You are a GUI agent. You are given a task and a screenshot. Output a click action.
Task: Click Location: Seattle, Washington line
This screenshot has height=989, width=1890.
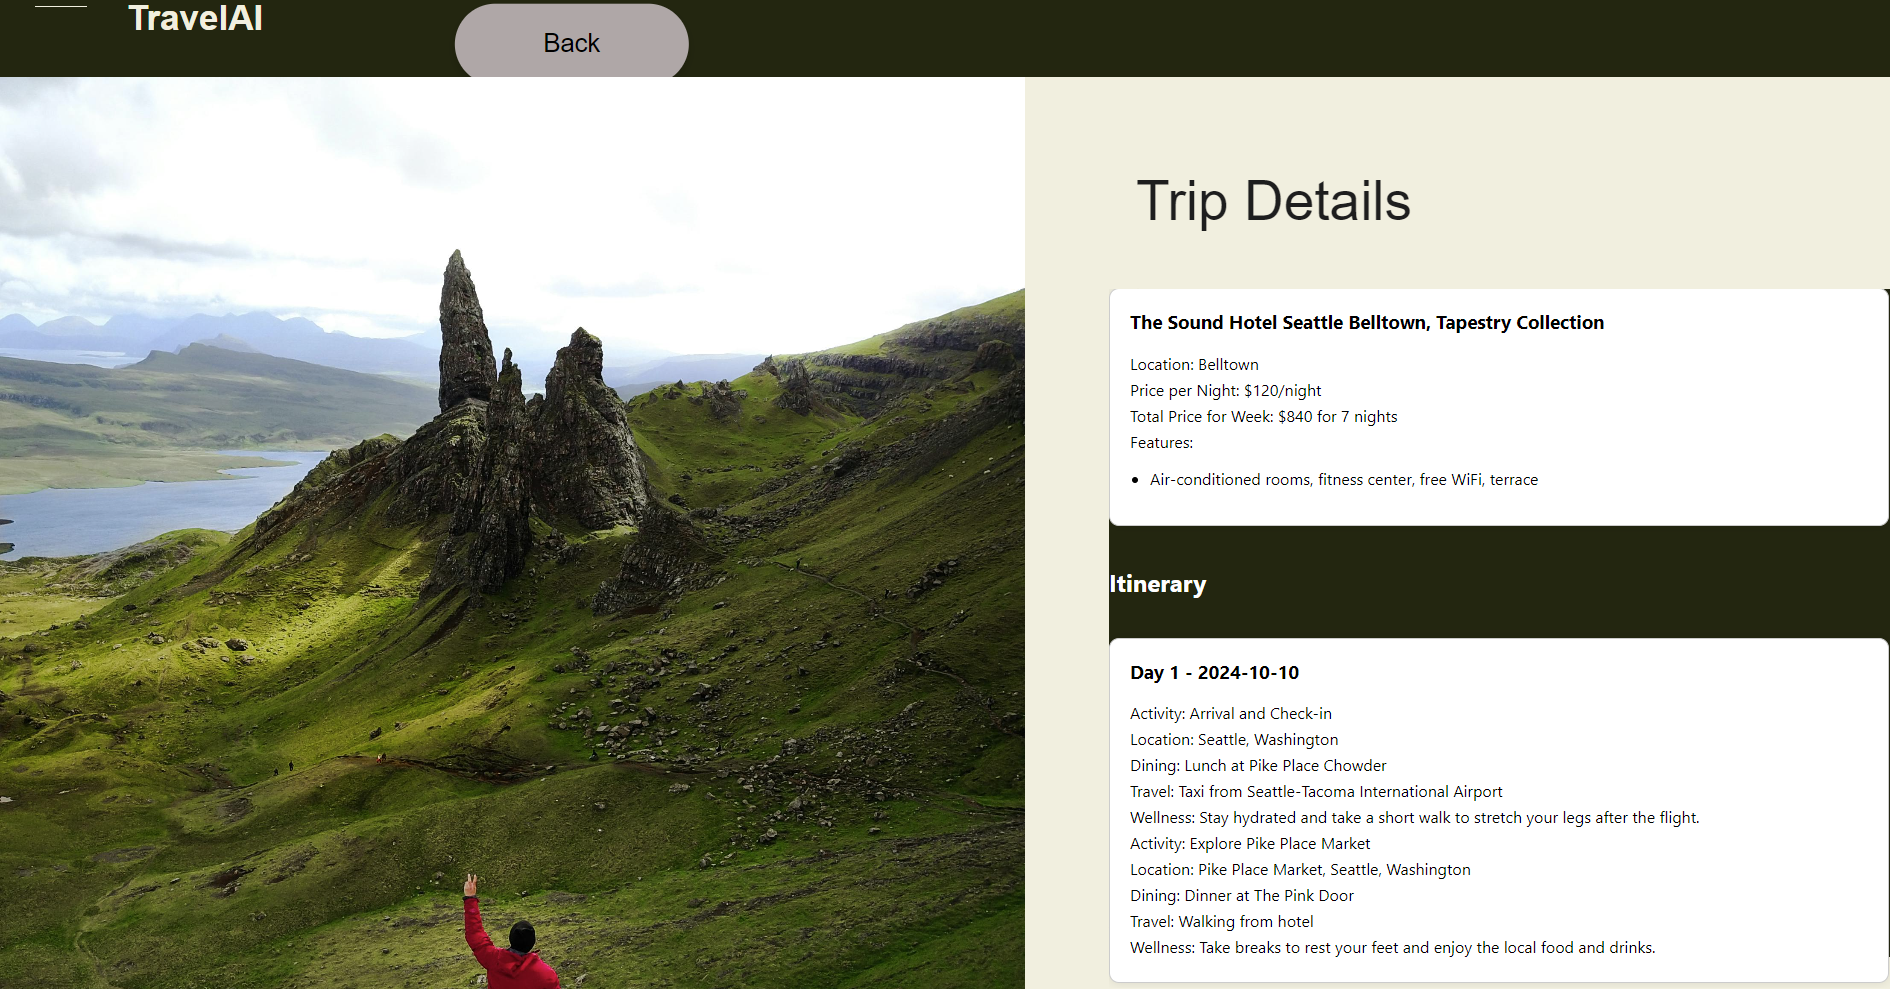(x=1233, y=739)
